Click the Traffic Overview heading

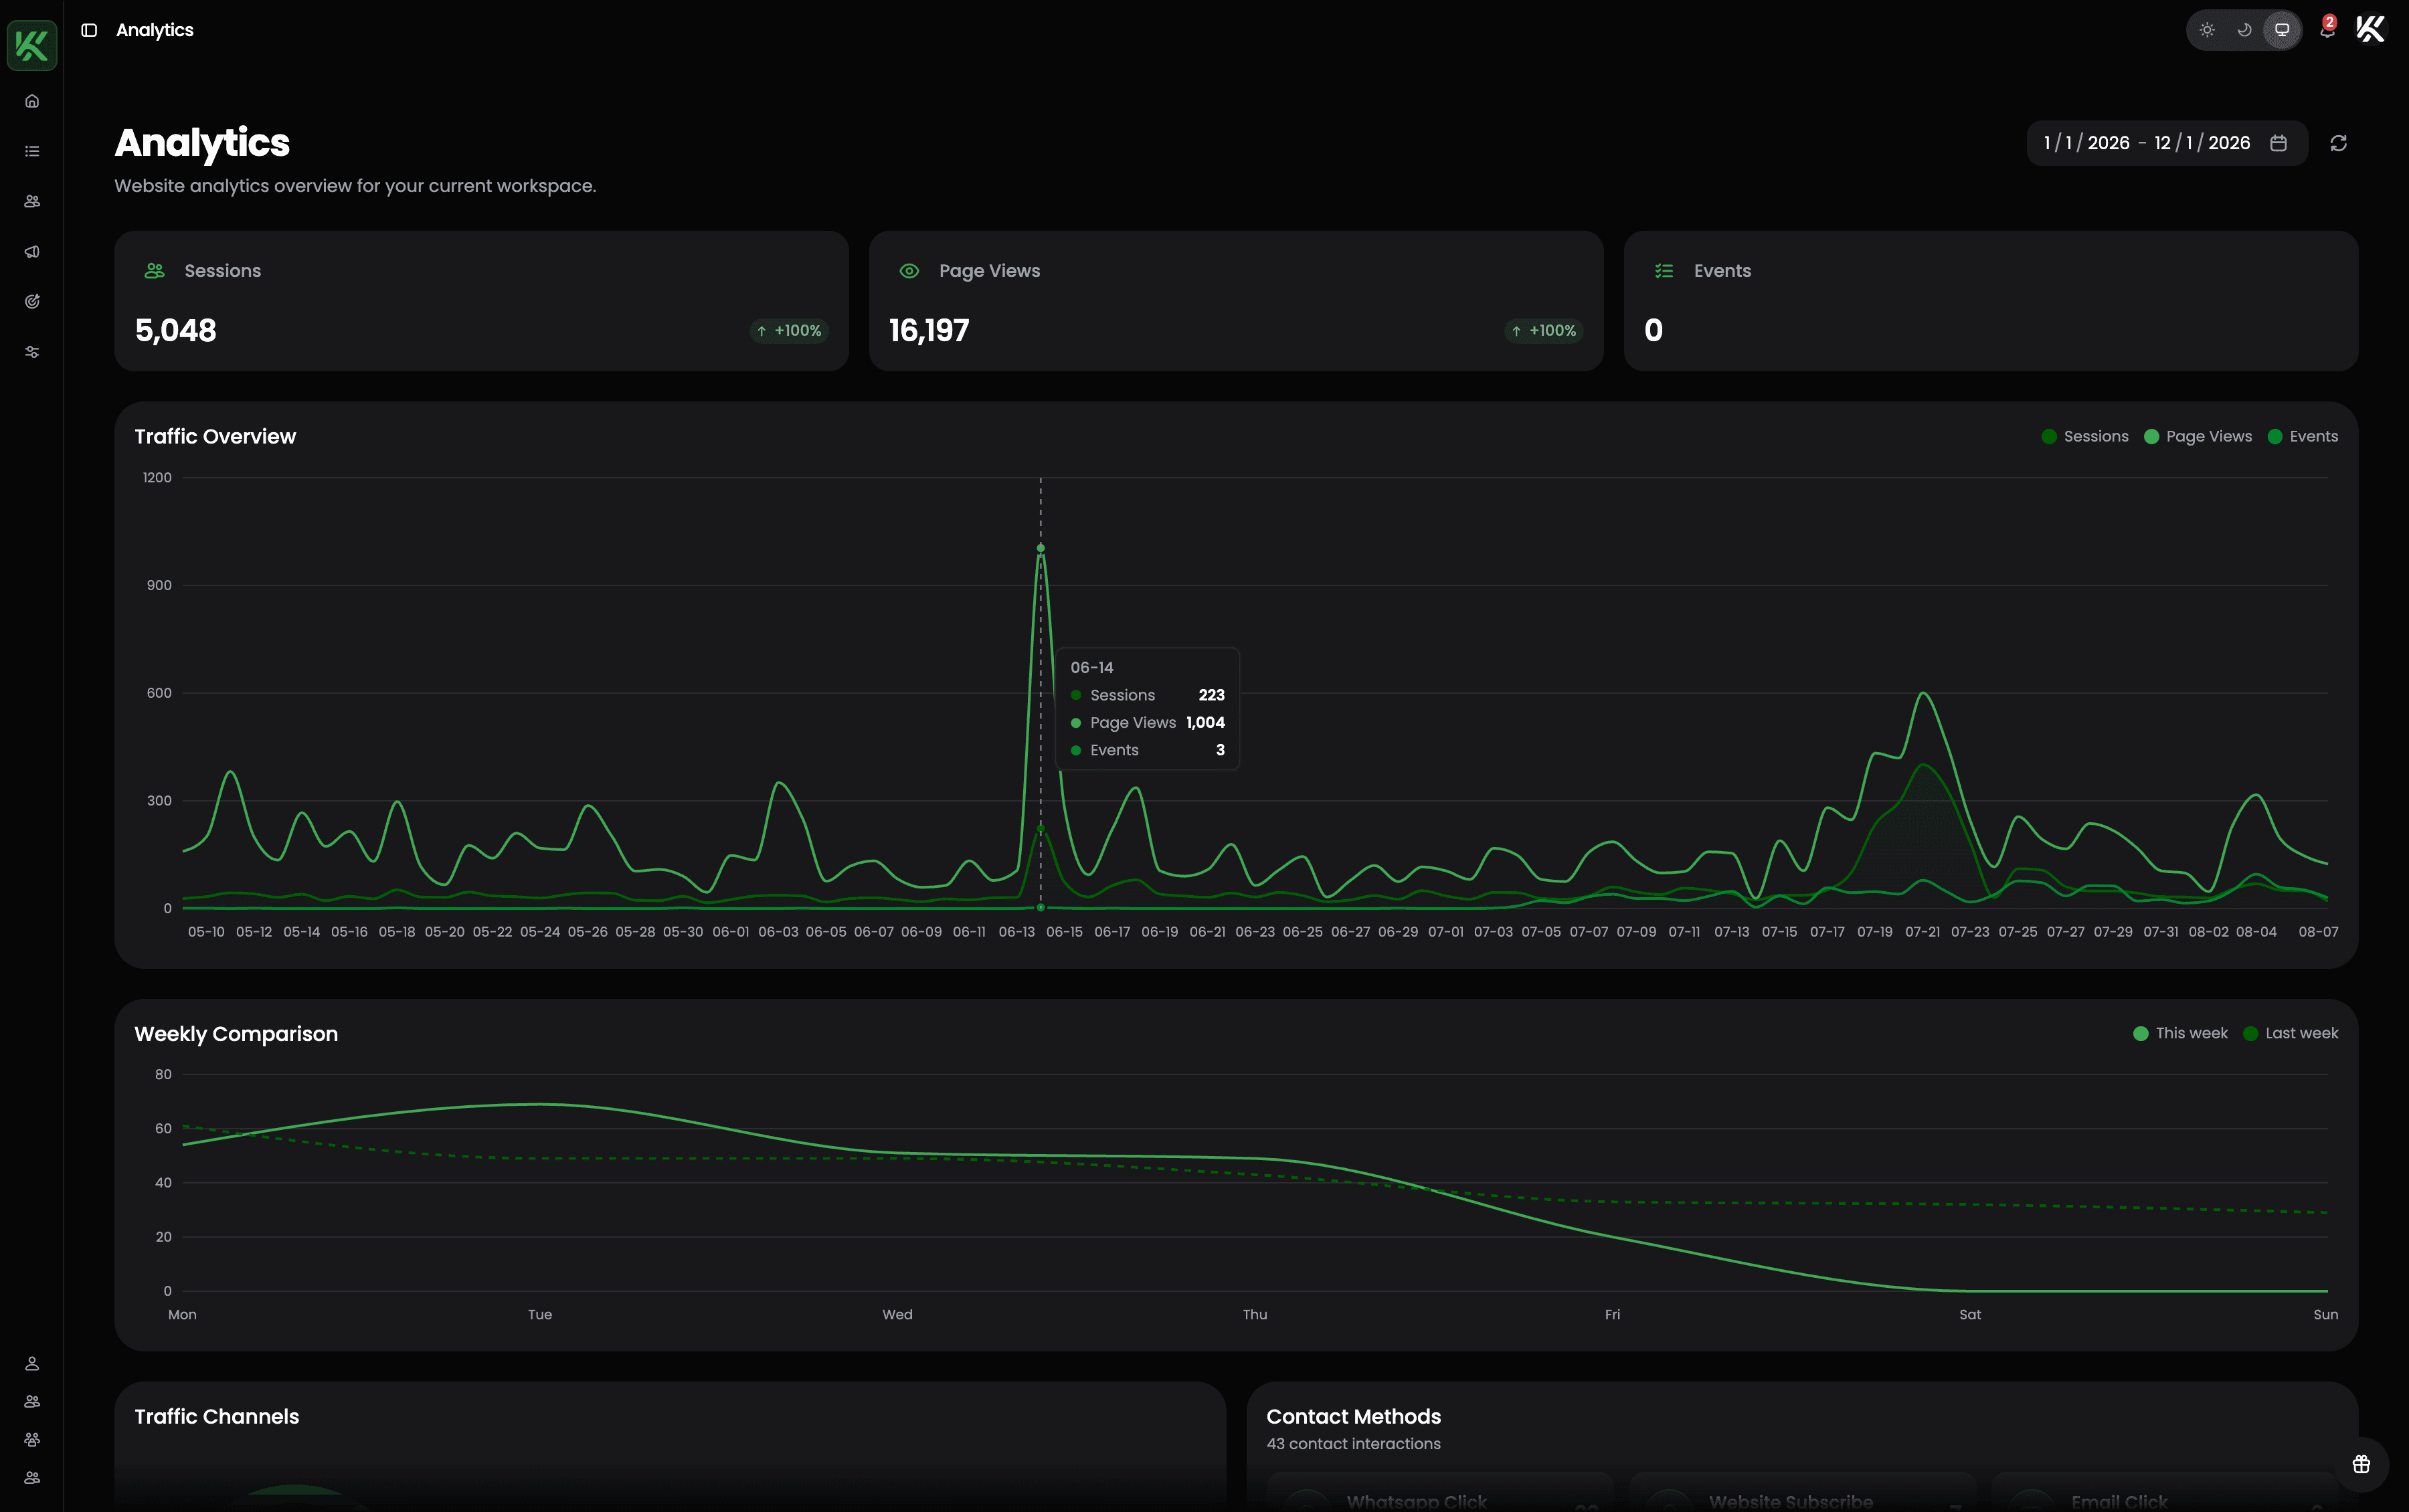pos(215,437)
